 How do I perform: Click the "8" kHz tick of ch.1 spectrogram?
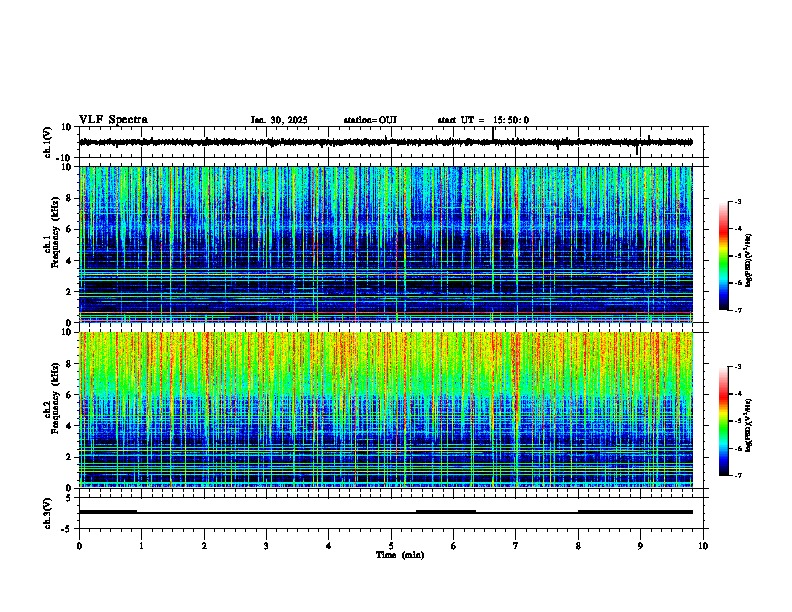click(70, 198)
